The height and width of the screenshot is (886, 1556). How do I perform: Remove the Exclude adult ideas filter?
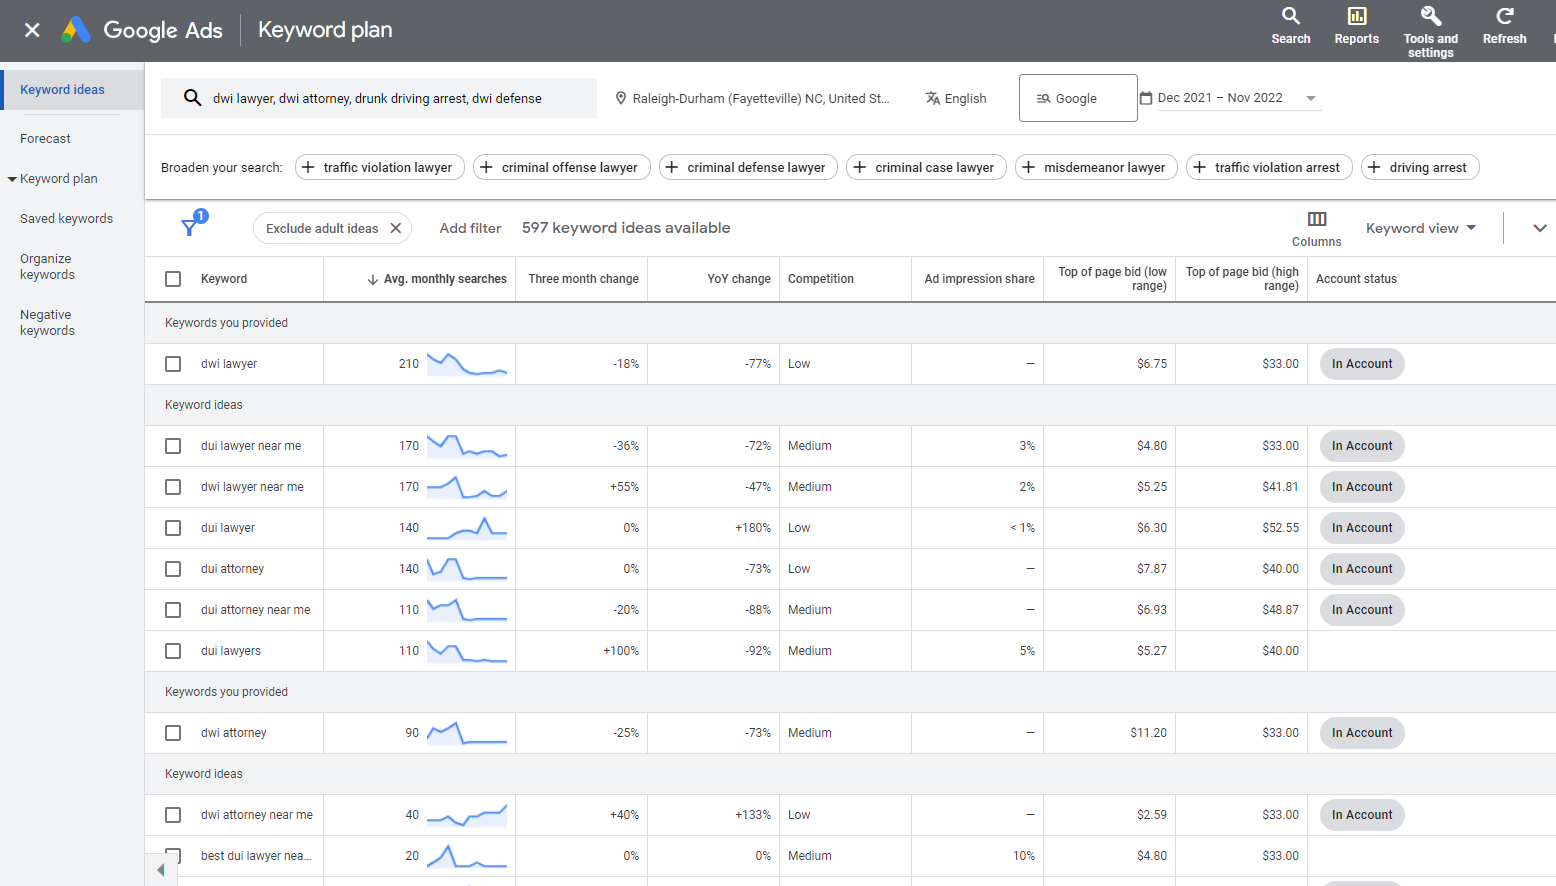[396, 228]
